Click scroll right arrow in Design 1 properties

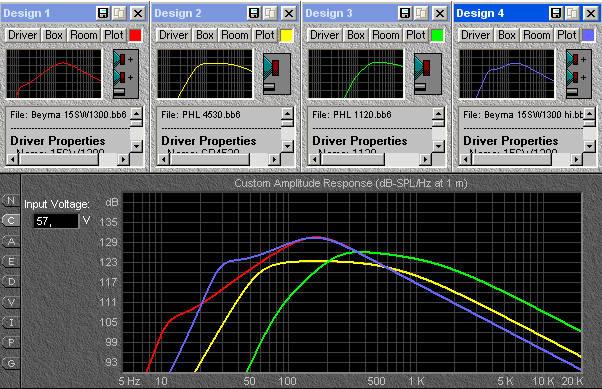tap(123, 159)
